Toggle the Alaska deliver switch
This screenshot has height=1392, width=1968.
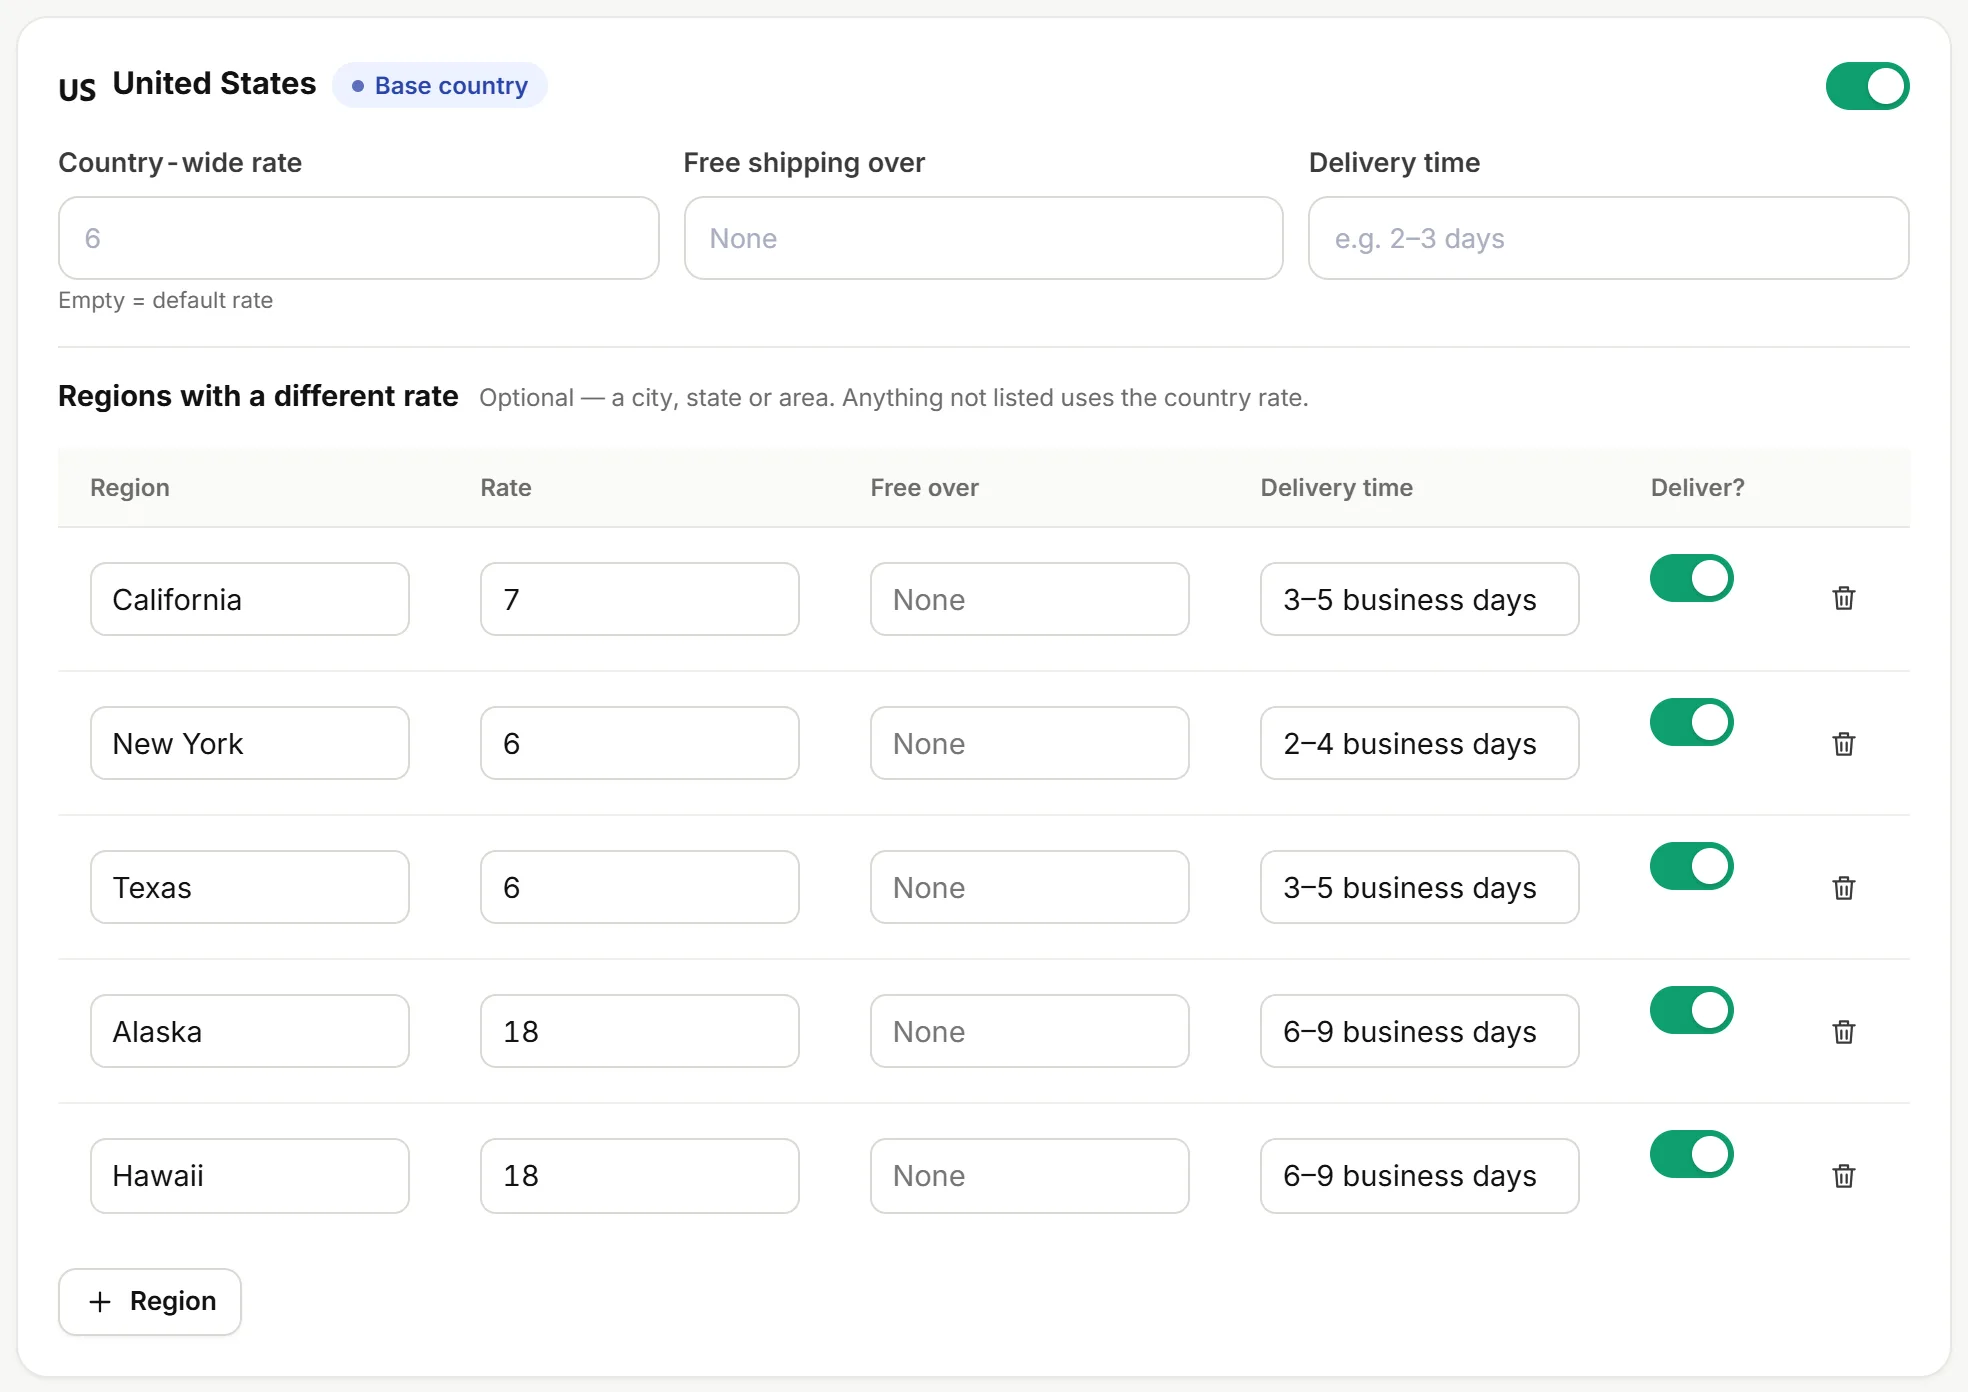pyautogui.click(x=1691, y=1010)
